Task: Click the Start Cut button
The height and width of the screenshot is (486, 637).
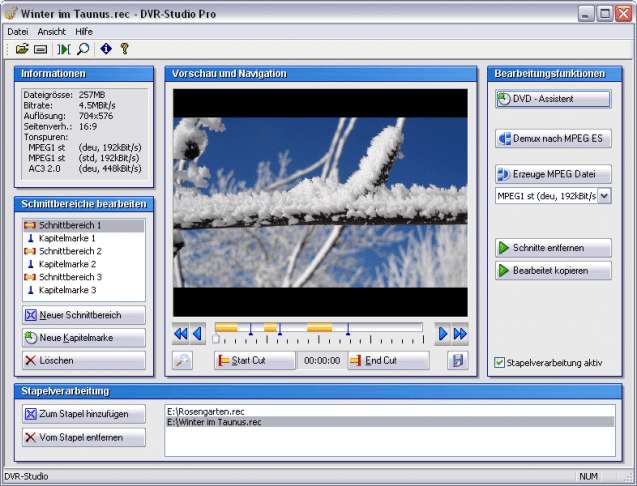Action: click(x=255, y=360)
